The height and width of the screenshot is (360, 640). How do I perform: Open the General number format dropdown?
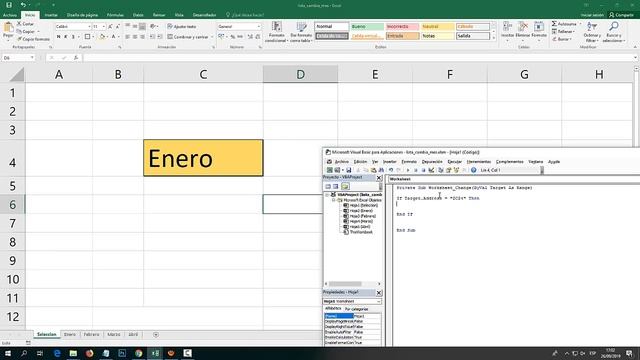pyautogui.click(x=258, y=27)
